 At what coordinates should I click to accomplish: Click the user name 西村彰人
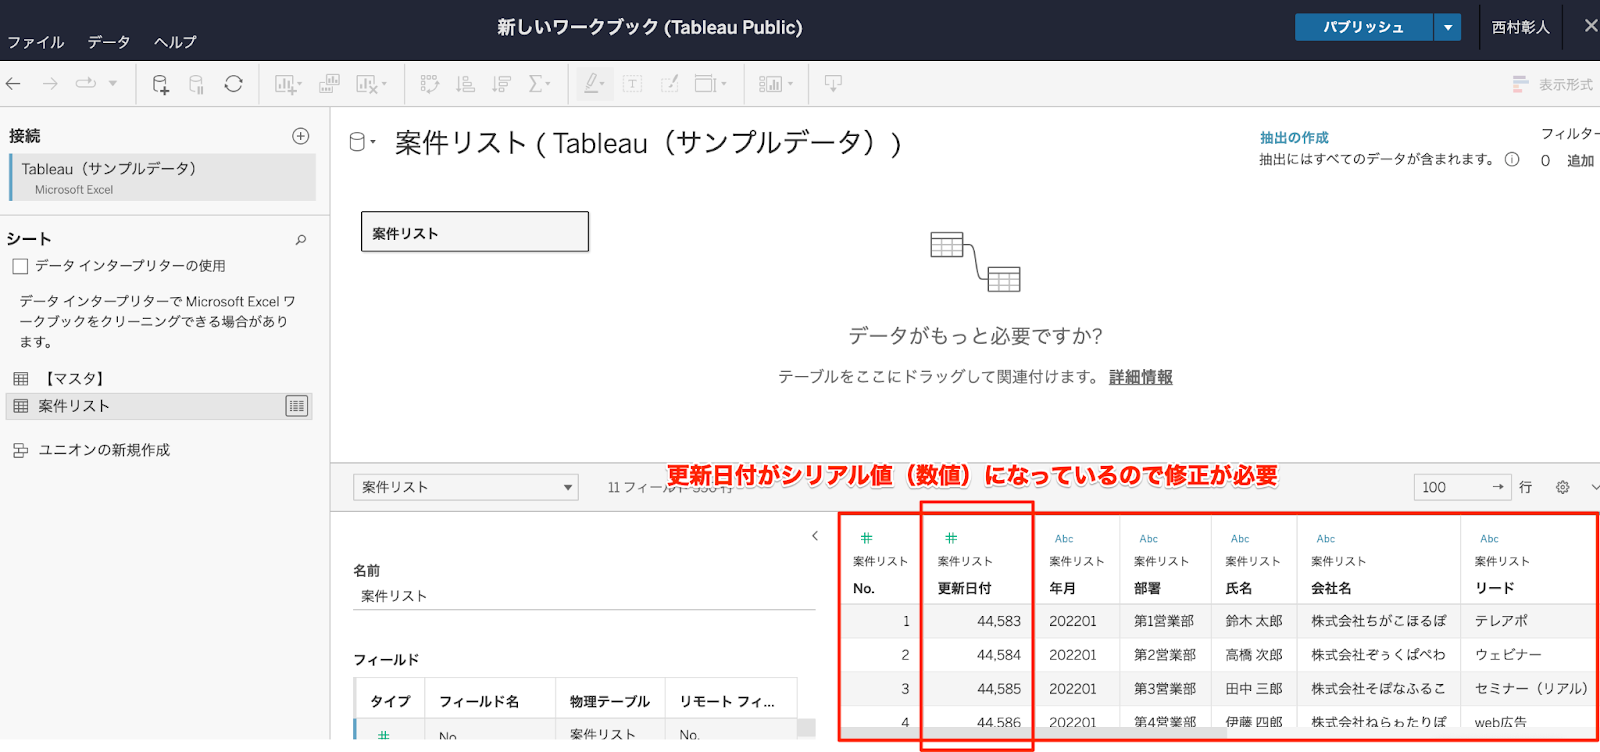1520,28
